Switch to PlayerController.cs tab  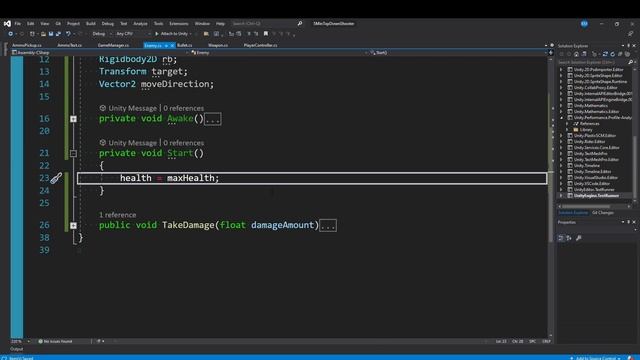260,45
